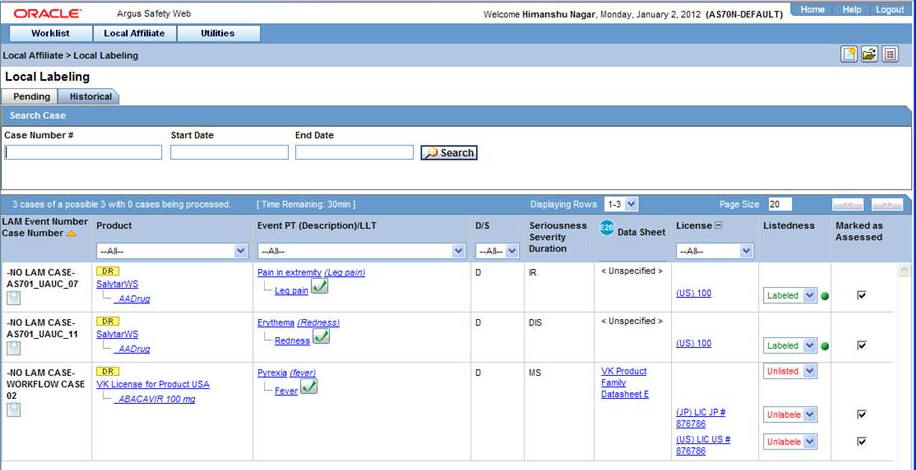The image size is (916, 470).
Task: Open the Redness LLT link
Action: coord(292,341)
